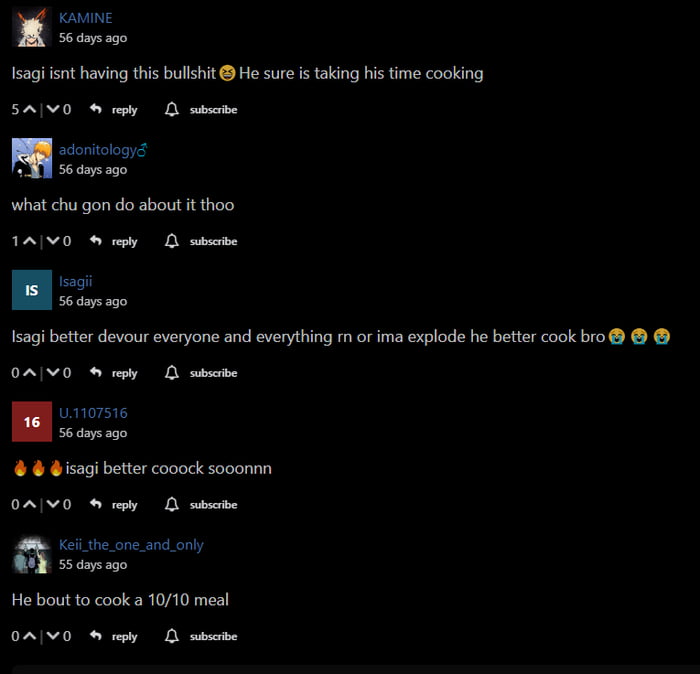Screen dimensions: 700x674
Task: Downvote Isagii's comment
Action: (53, 372)
